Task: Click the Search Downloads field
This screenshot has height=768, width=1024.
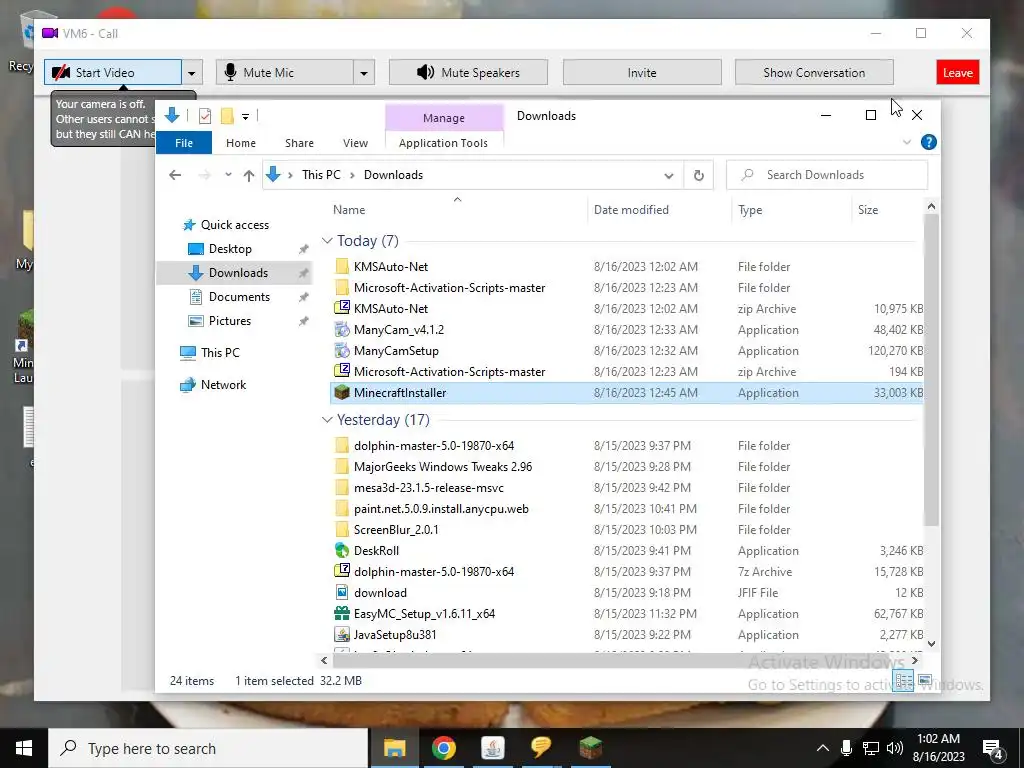Action: click(x=827, y=175)
